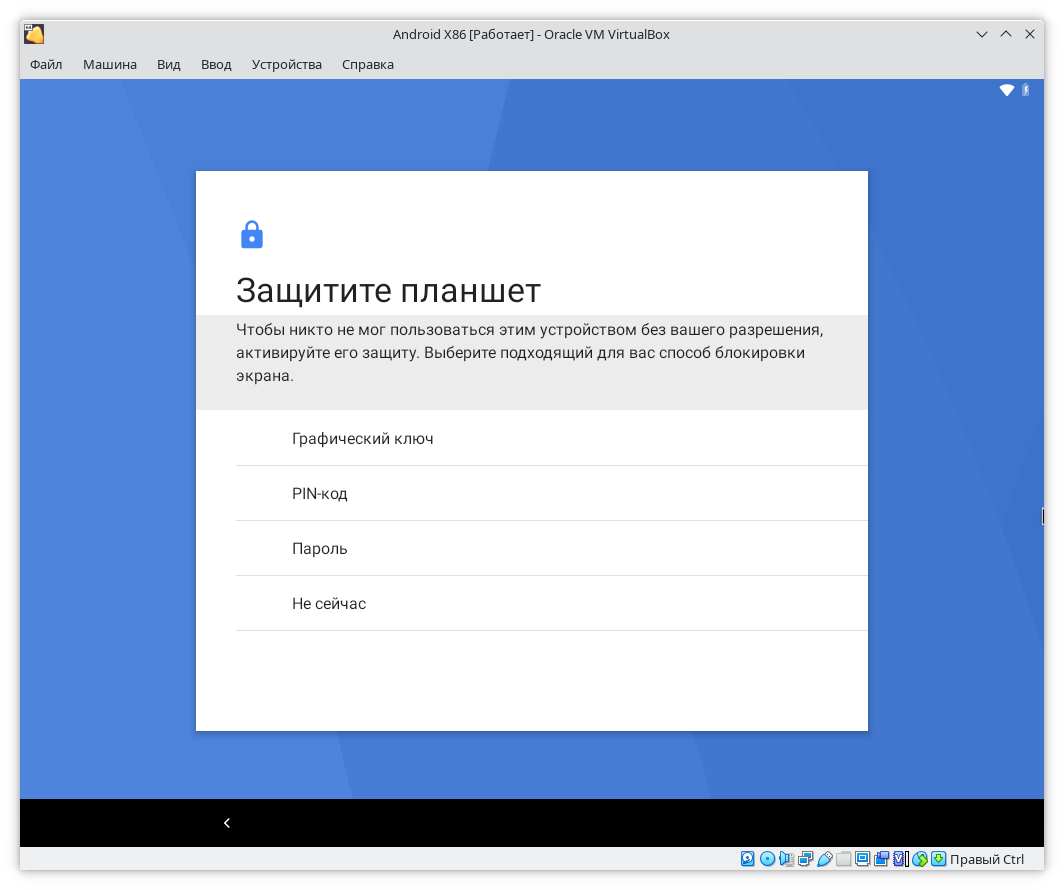The image size is (1064, 890).
Task: Click the VirtualBox window icon in title bar
Action: 34,34
